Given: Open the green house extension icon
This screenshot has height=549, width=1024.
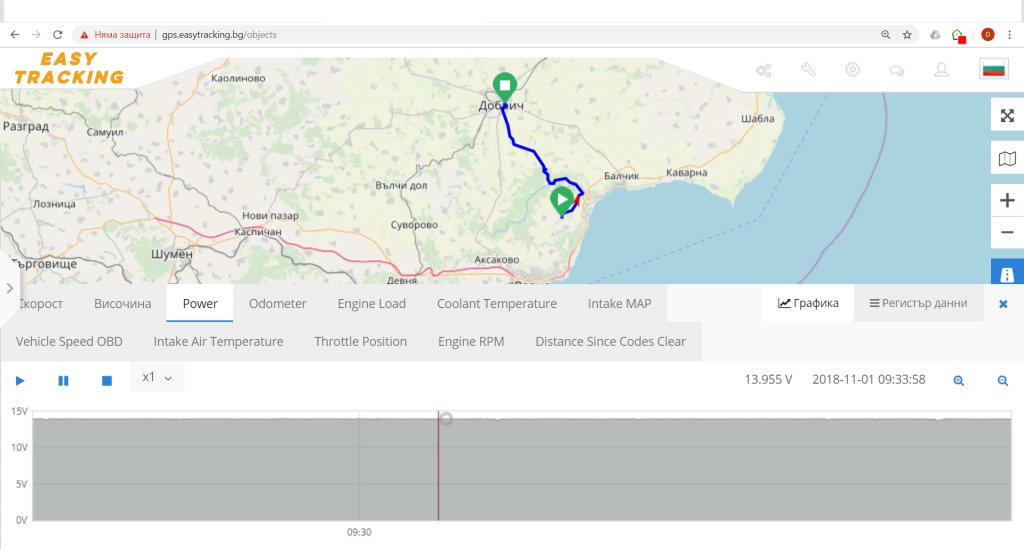Looking at the screenshot, I should tap(958, 35).
